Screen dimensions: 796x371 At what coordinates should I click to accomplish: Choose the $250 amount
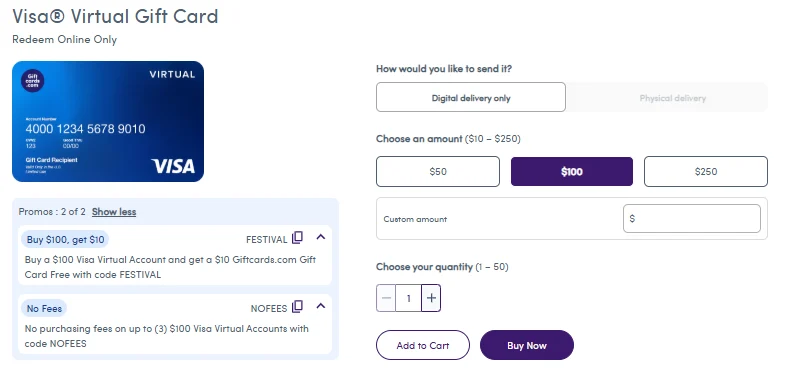pos(706,172)
